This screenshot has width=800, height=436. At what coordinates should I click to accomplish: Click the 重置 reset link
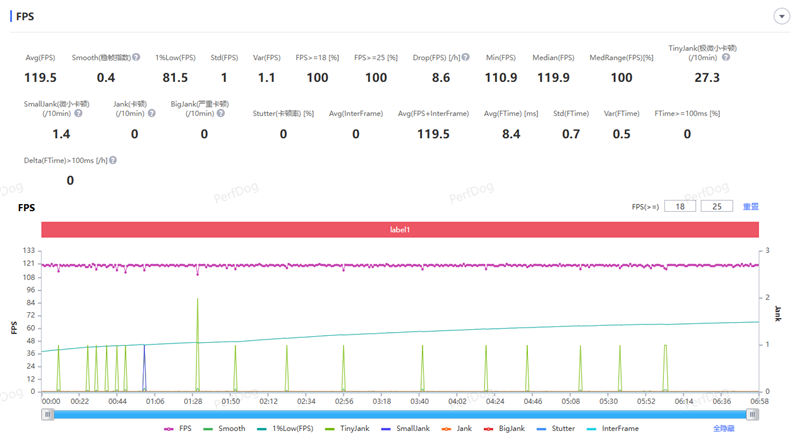coord(750,206)
